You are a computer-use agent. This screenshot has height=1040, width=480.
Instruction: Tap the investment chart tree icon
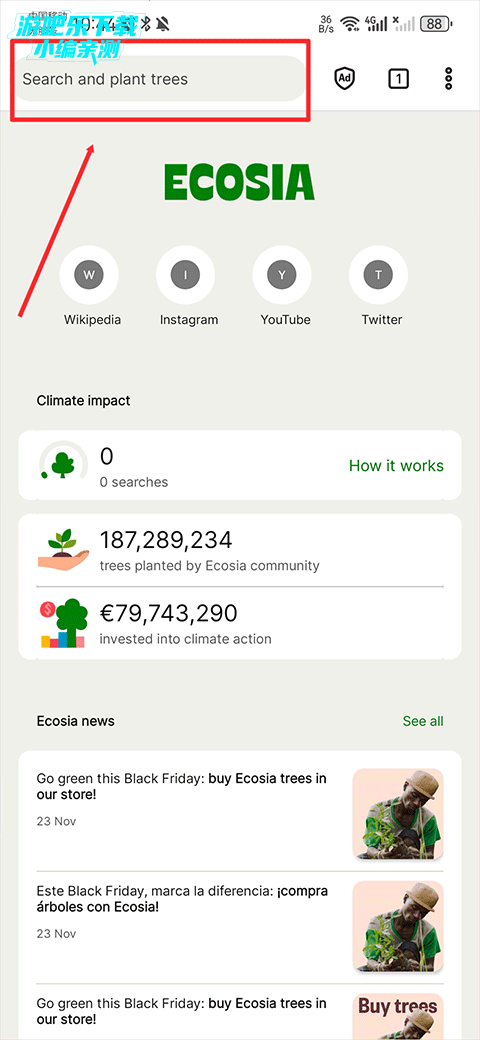[x=64, y=623]
